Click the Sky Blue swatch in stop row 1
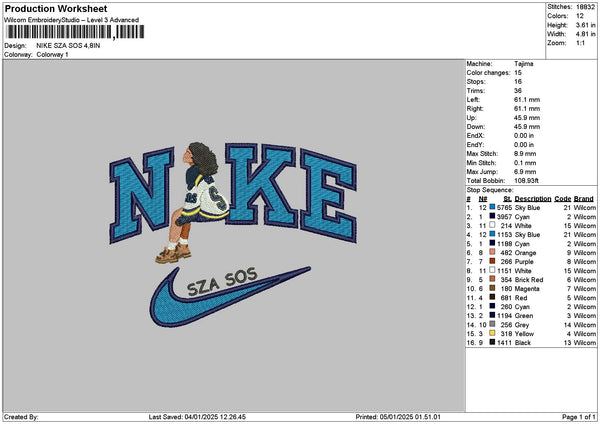Image resolution: width=600 pixels, height=424 pixels. pos(492,207)
